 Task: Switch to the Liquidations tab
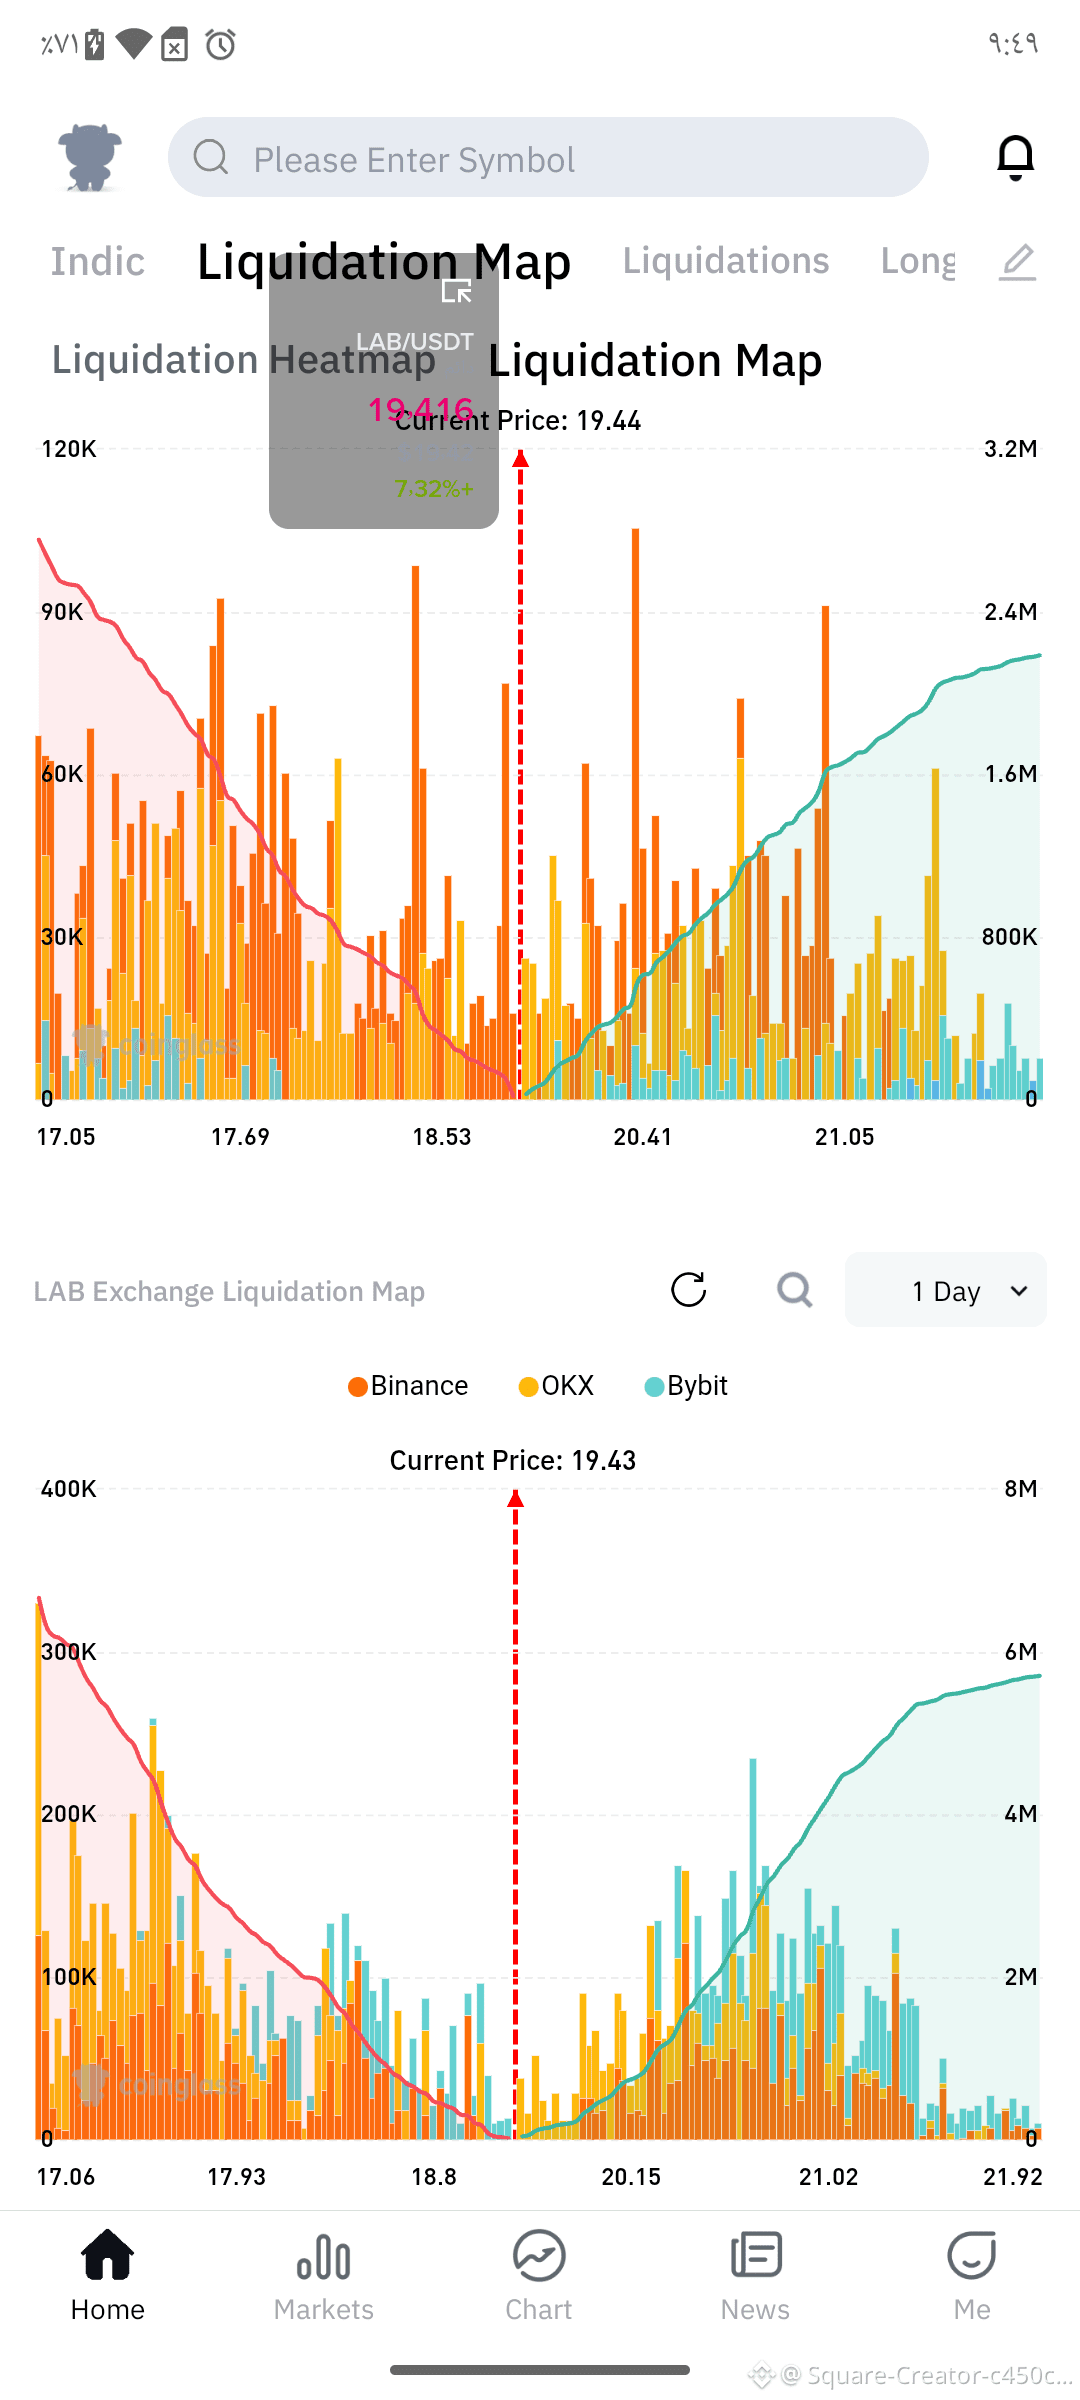pyautogui.click(x=726, y=261)
